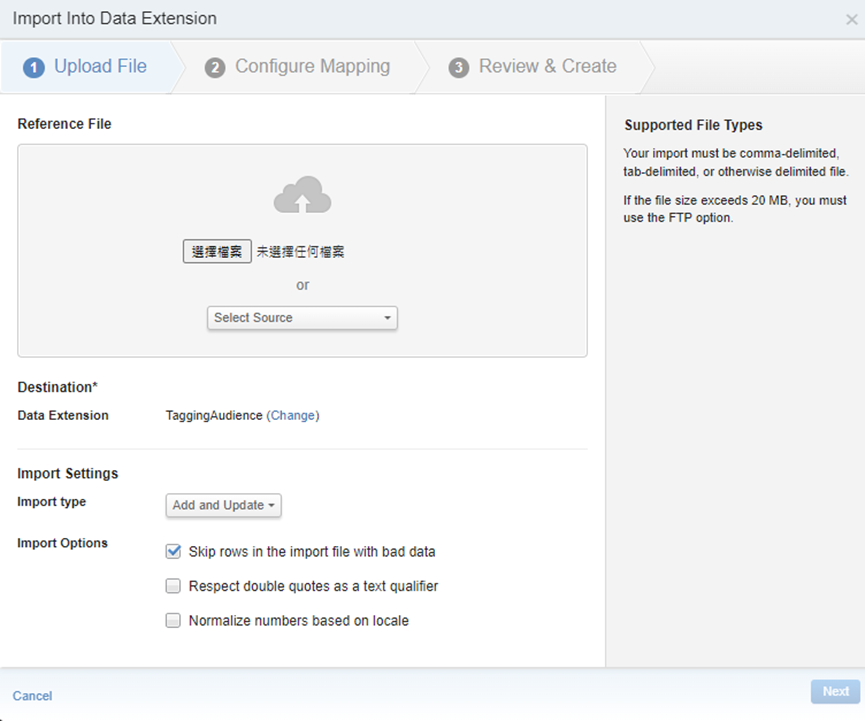The height and width of the screenshot is (721, 865).
Task: Click the 未選擇任何檔案 file status text
Action: tap(300, 252)
